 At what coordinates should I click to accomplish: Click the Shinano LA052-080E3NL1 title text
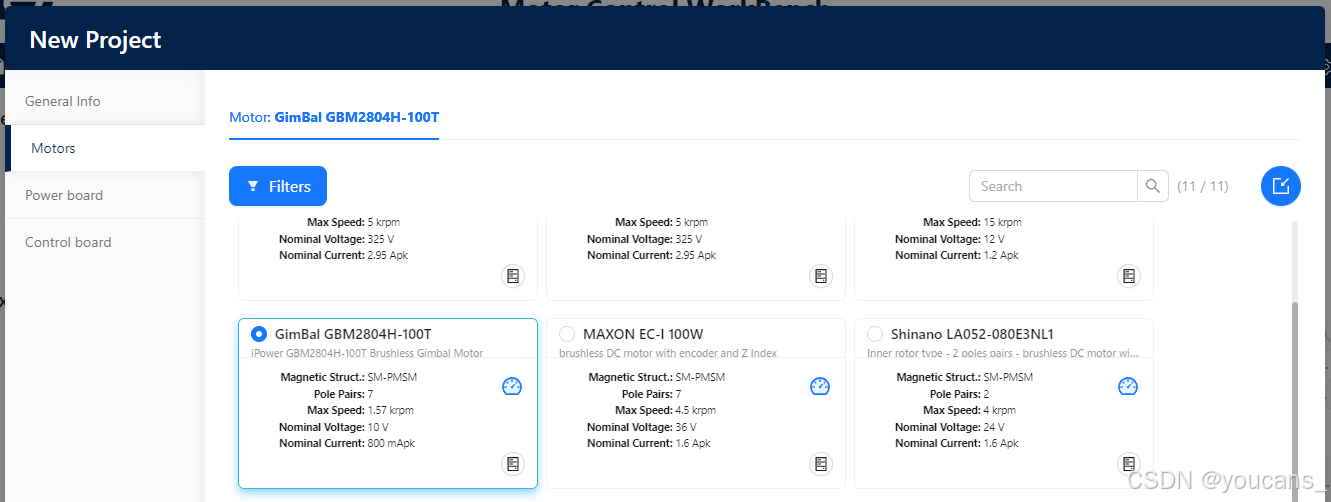pyautogui.click(x=972, y=334)
